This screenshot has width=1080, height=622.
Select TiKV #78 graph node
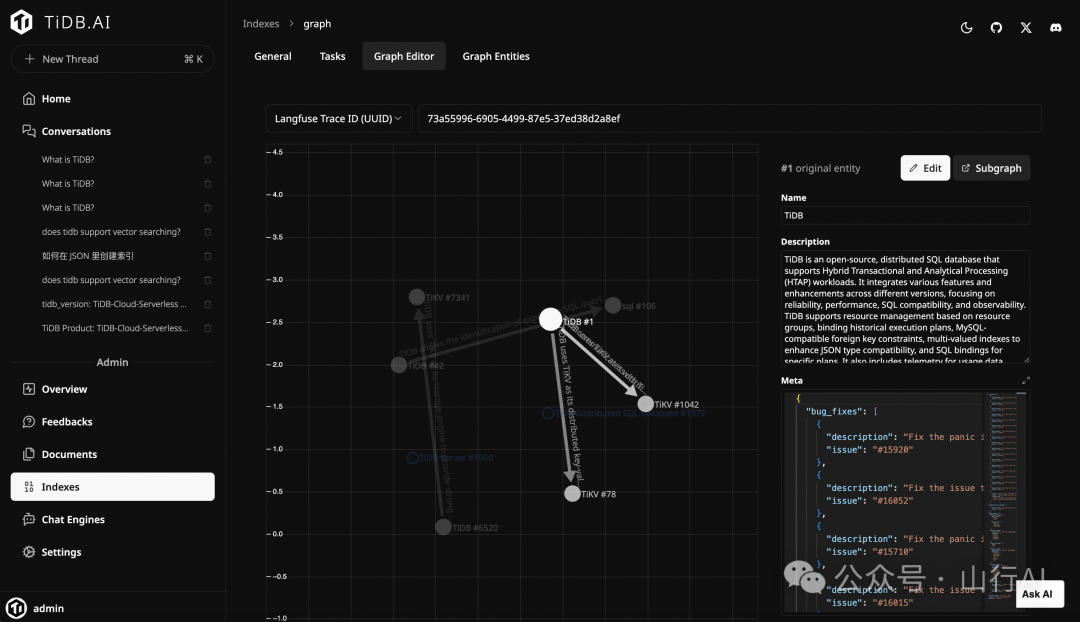coord(572,493)
